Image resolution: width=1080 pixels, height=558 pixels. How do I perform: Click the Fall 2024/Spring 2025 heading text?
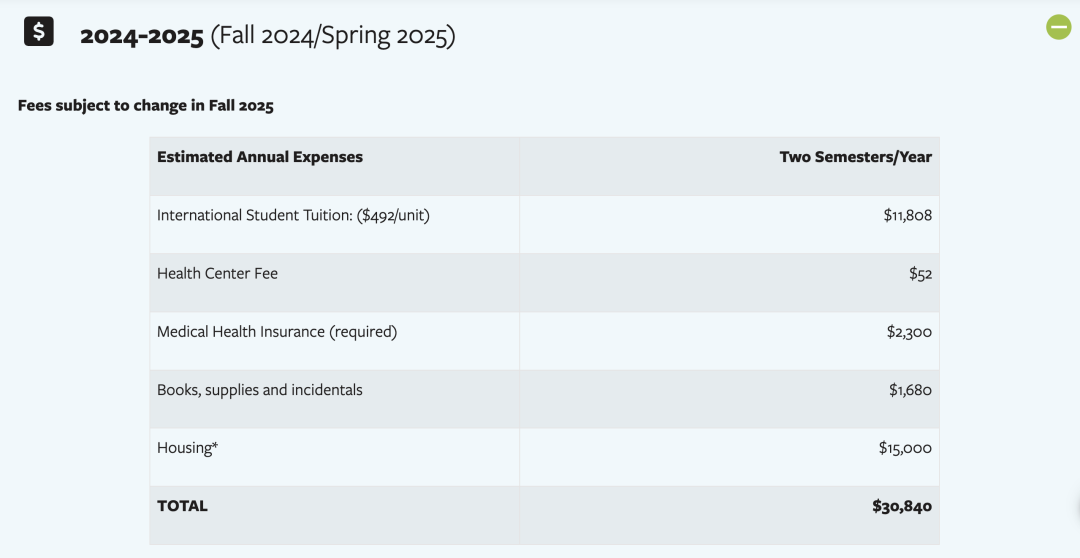click(333, 36)
